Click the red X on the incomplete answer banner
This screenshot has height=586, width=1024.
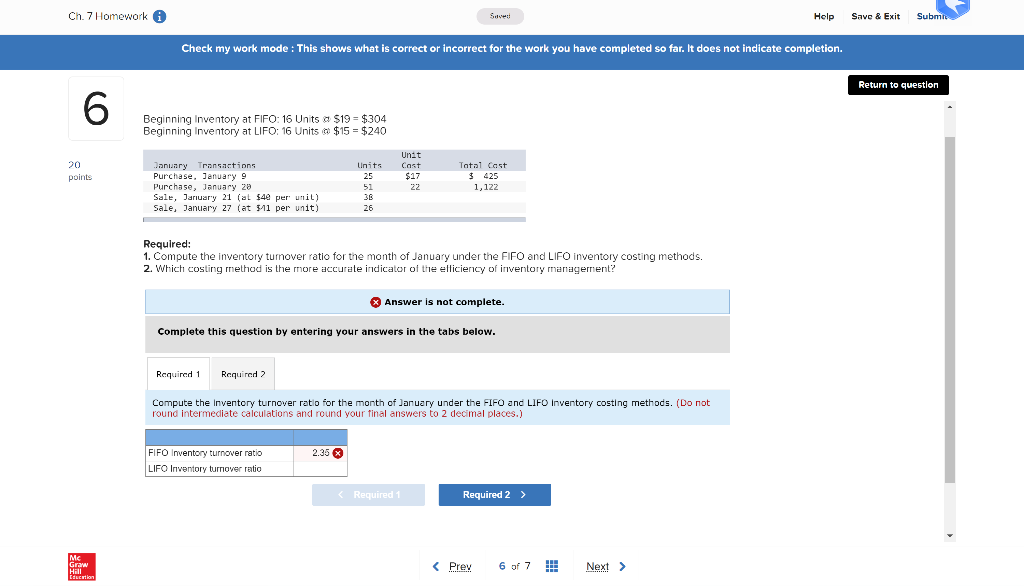click(x=376, y=301)
